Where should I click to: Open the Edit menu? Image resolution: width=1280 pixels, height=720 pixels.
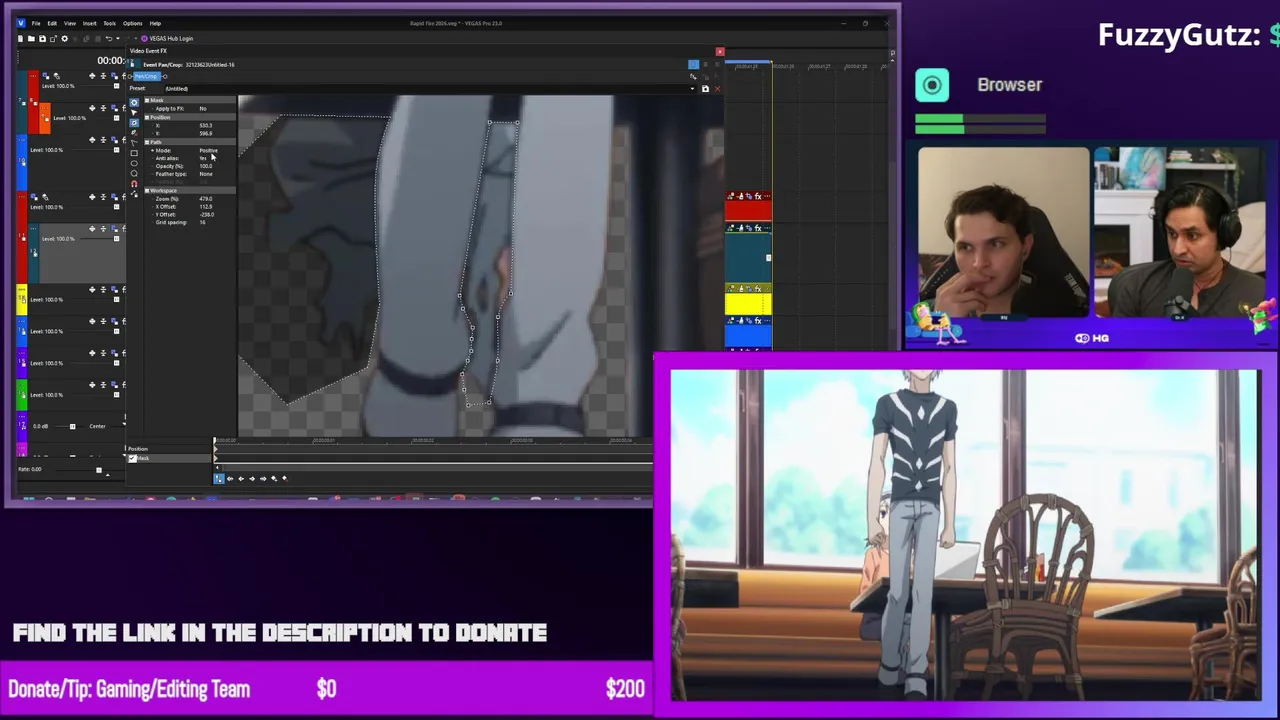(x=52, y=23)
